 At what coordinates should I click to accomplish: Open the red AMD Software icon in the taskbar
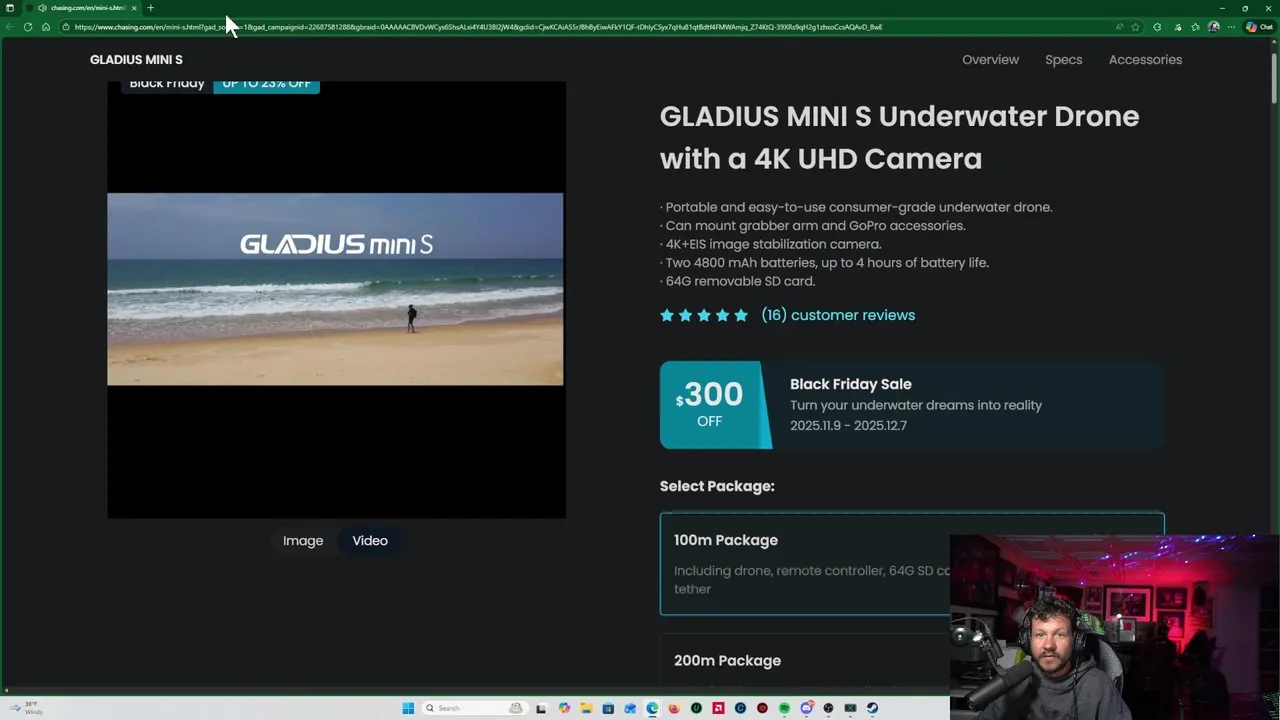click(718, 708)
